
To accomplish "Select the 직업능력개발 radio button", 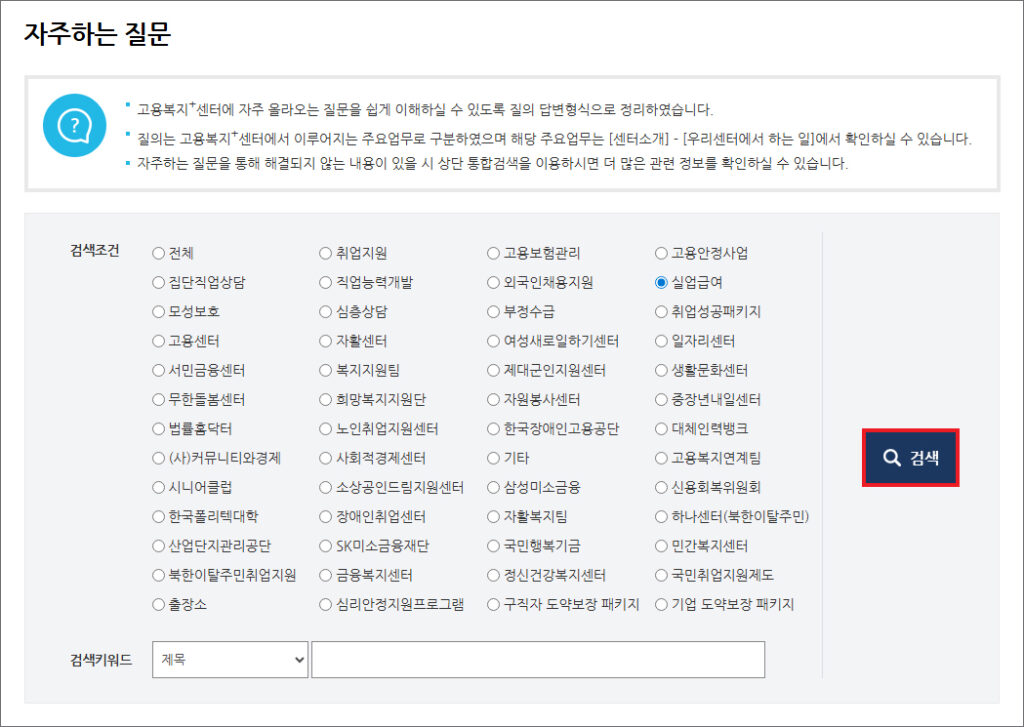I will (x=325, y=282).
